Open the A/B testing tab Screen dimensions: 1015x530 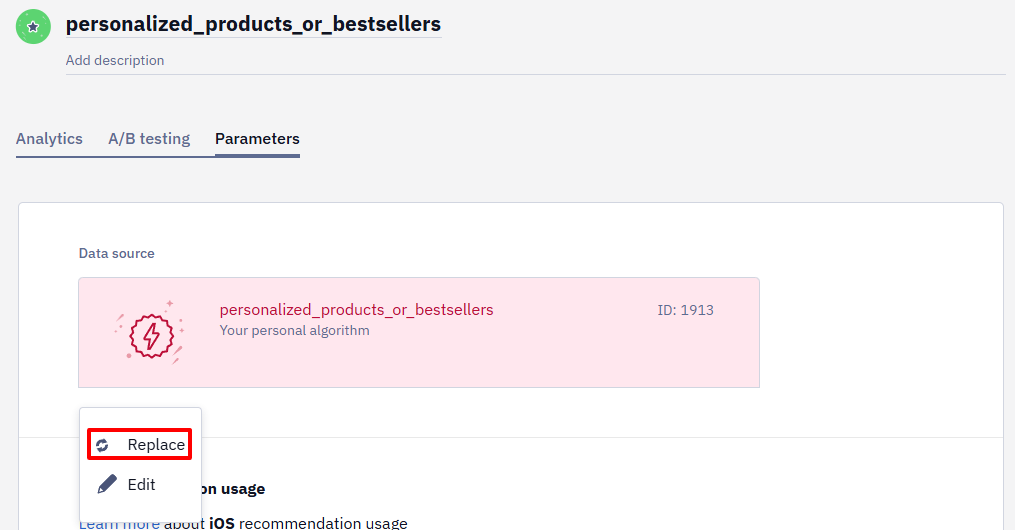[149, 138]
